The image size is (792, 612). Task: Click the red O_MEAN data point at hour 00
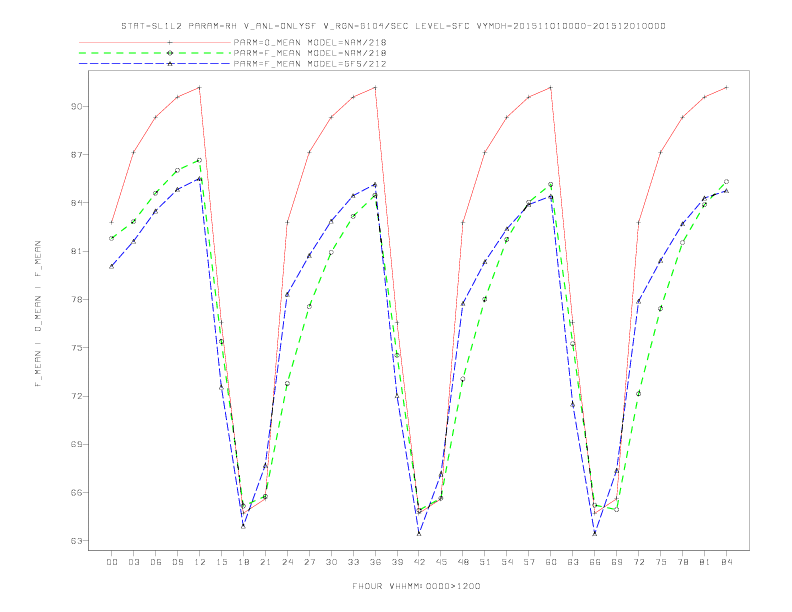112,222
